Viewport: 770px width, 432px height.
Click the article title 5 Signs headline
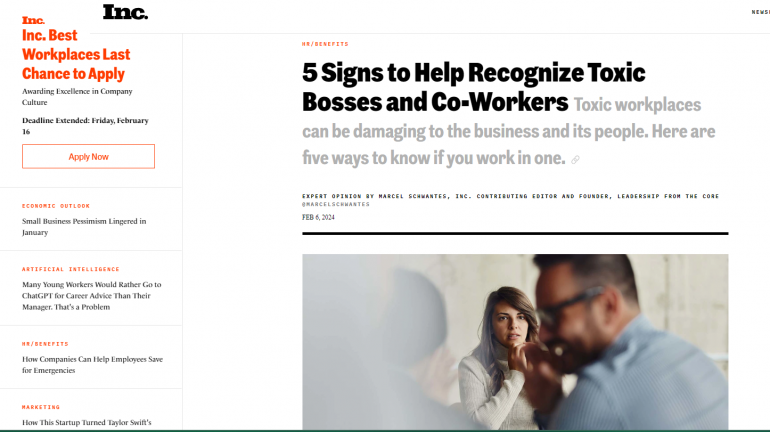pyautogui.click(x=473, y=87)
